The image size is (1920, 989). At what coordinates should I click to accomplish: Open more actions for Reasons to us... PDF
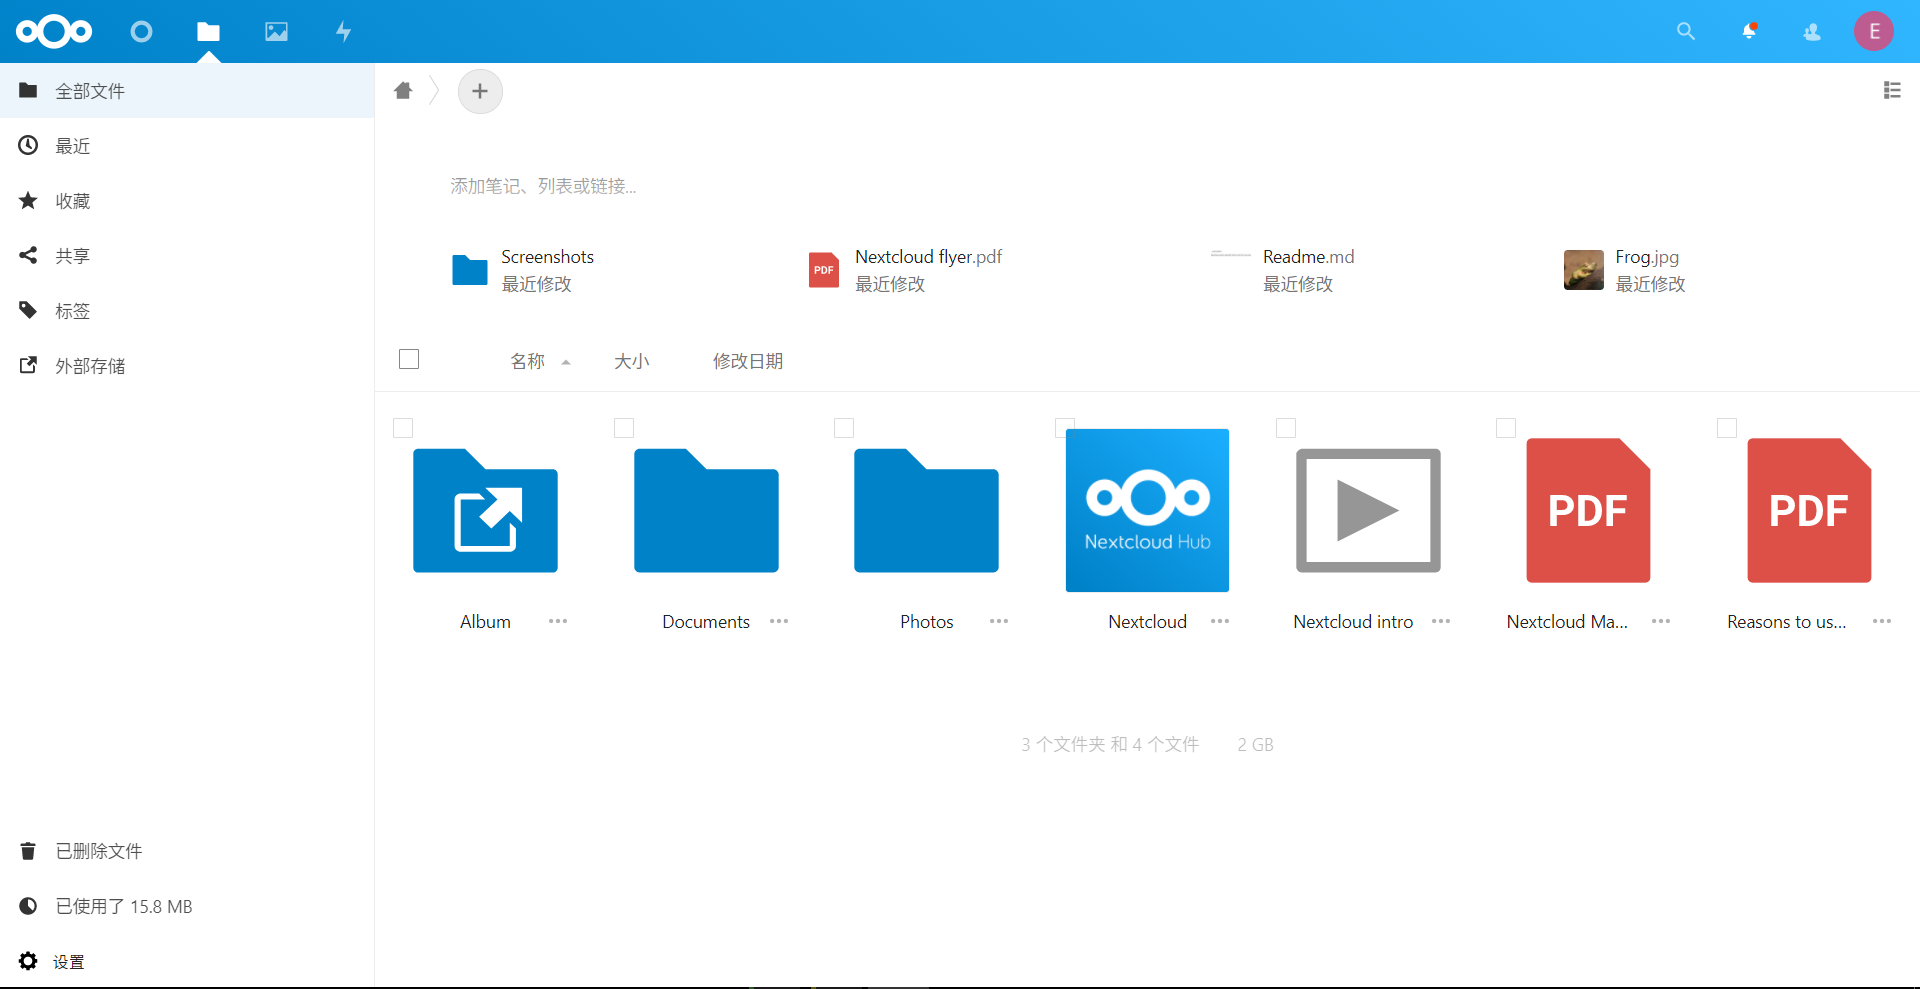1882,622
